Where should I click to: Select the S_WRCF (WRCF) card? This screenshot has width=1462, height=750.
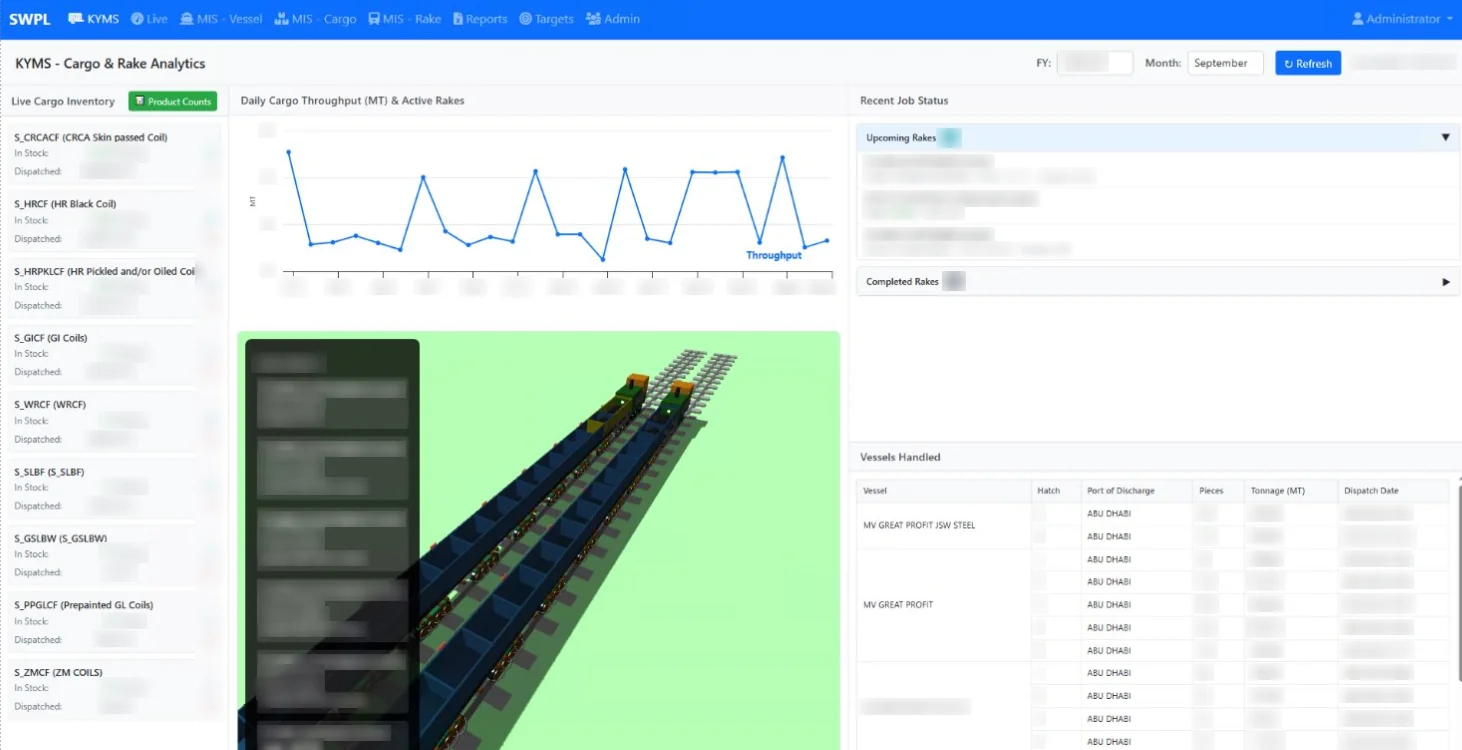(114, 422)
